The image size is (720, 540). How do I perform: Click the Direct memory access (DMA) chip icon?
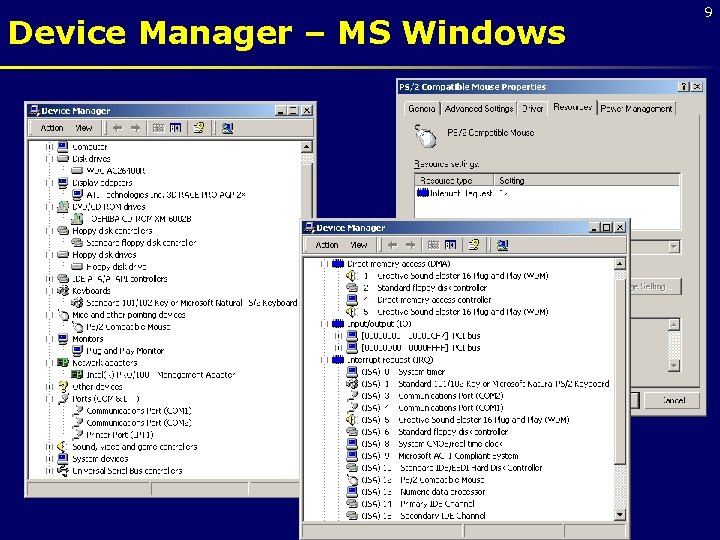click(x=338, y=264)
